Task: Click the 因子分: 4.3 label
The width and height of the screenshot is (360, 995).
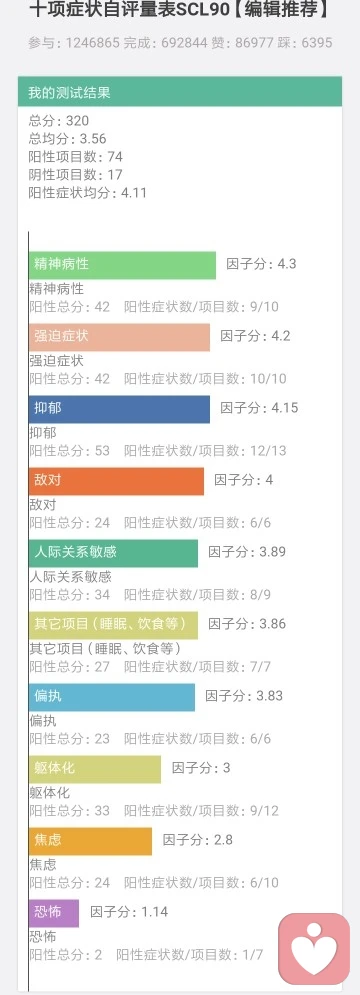Action: coord(262,264)
